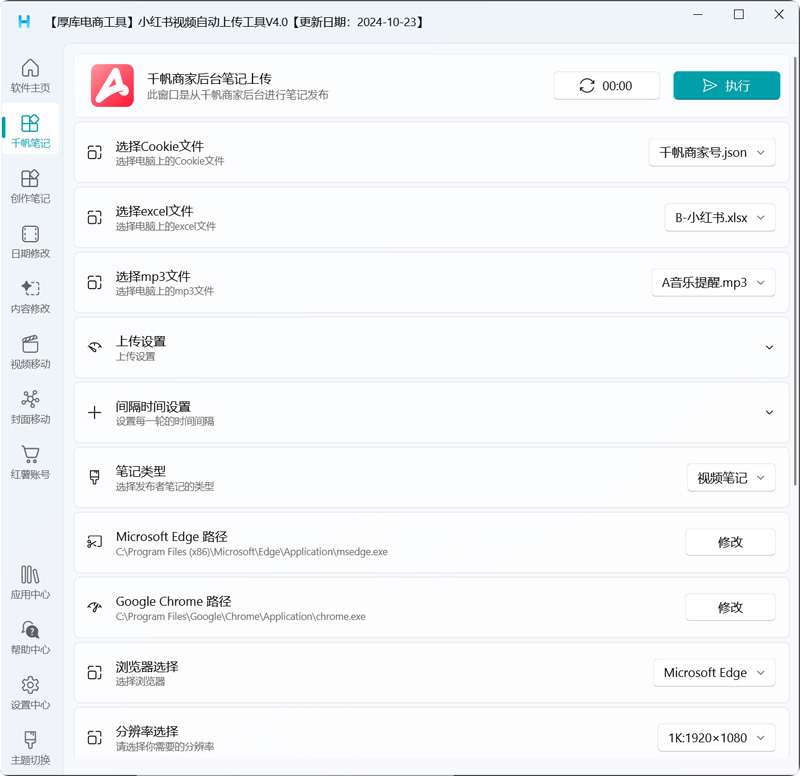800x776 pixels.
Task: Open the 1K:1920×1080 resolution dropdown
Action: [x=716, y=738]
